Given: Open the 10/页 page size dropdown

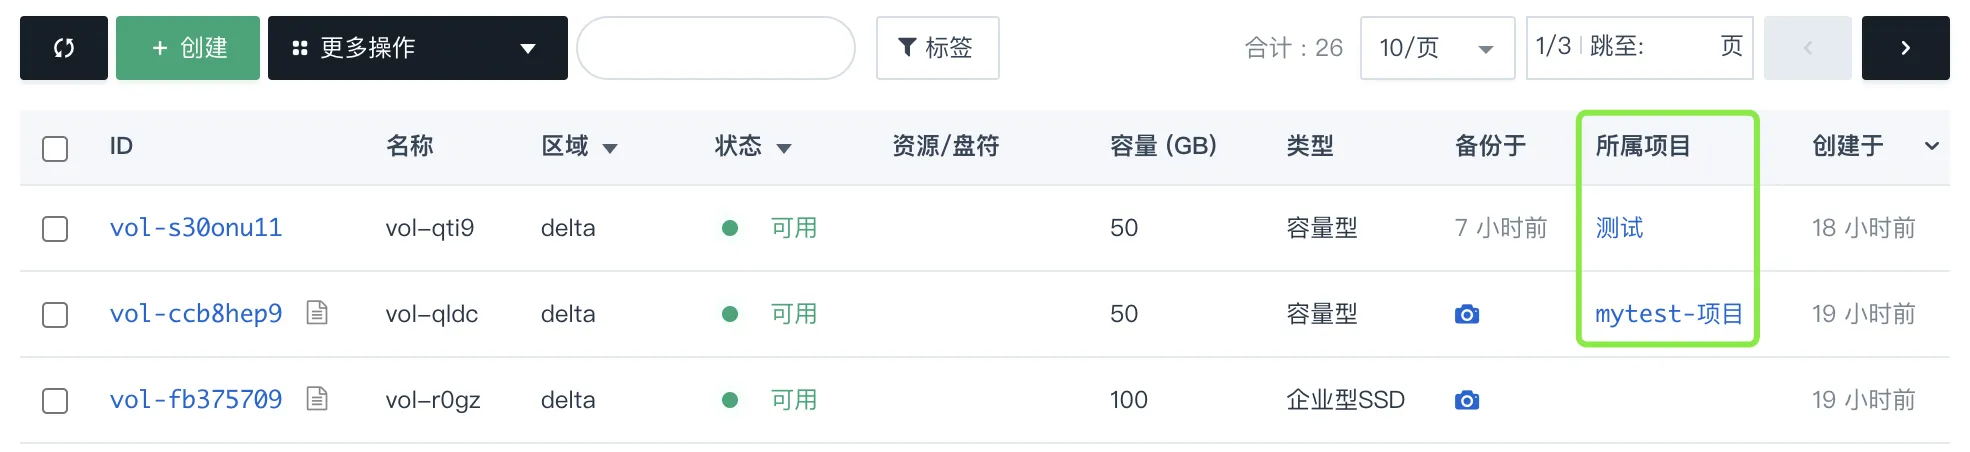Looking at the screenshot, I should pos(1437,48).
